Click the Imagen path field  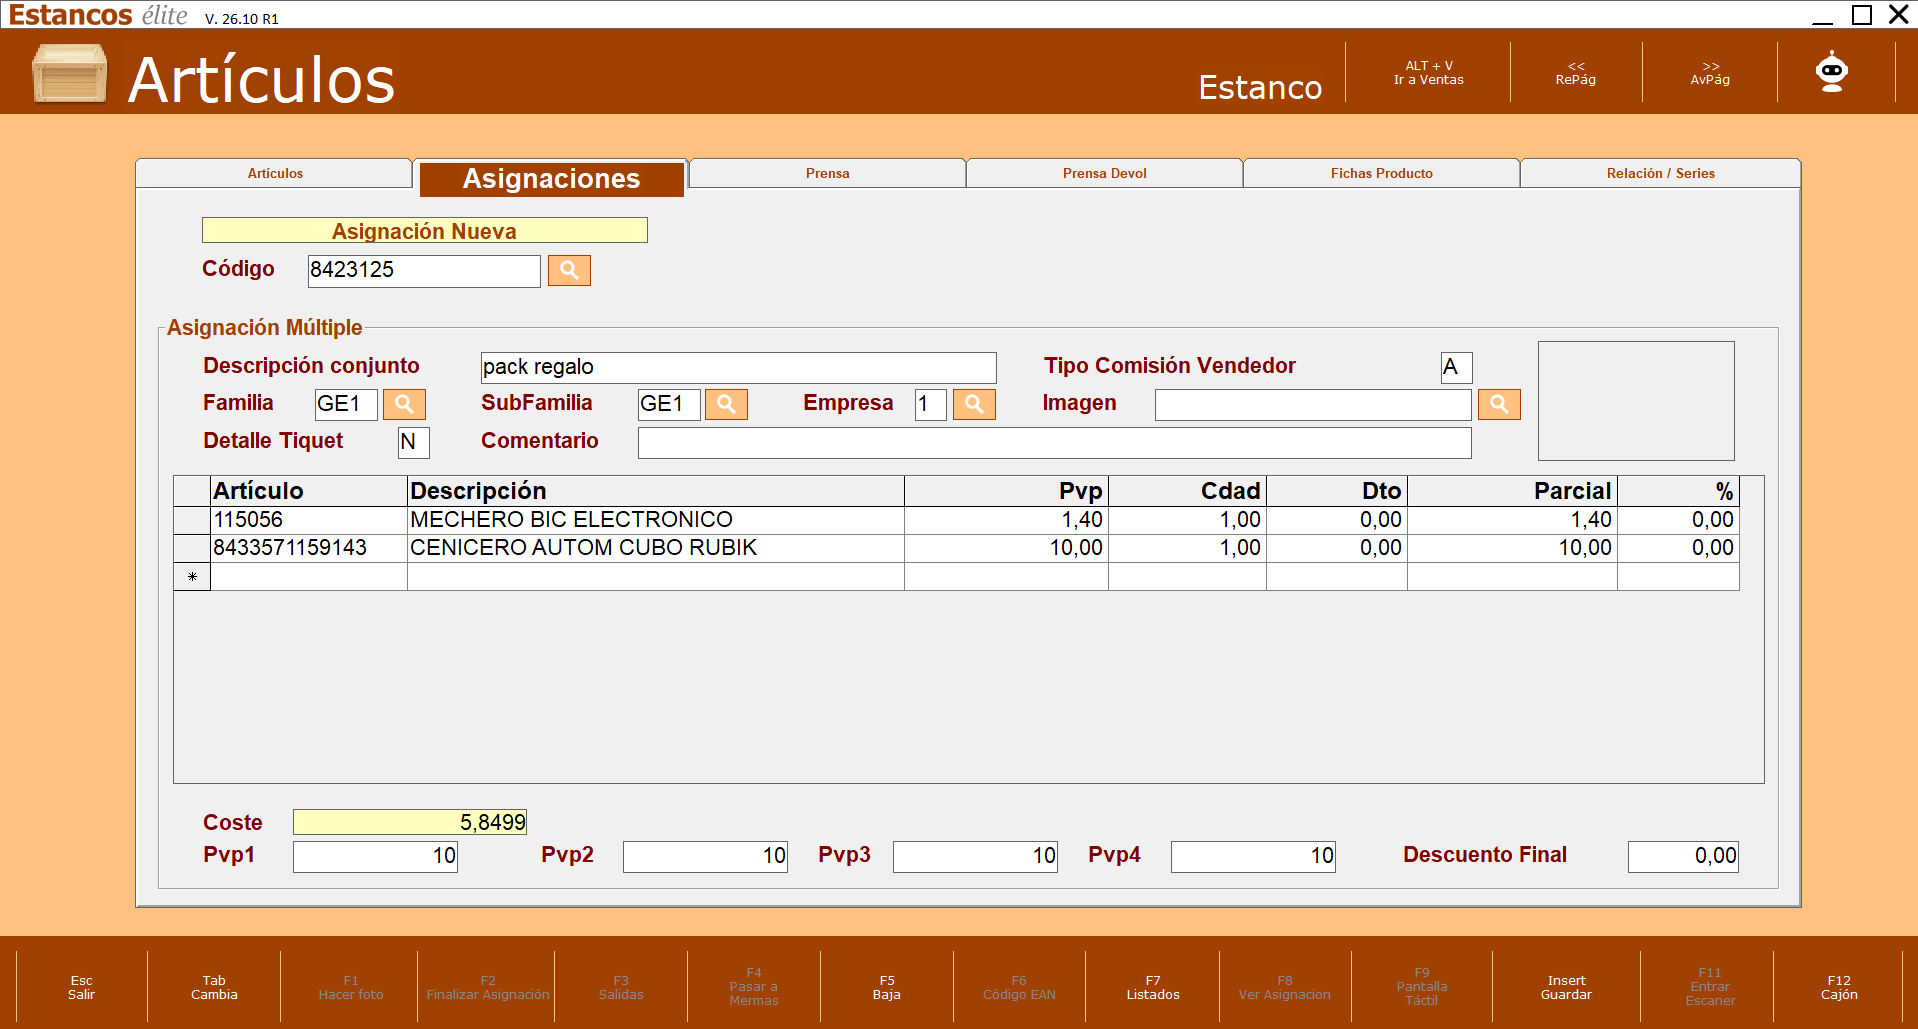(1313, 404)
